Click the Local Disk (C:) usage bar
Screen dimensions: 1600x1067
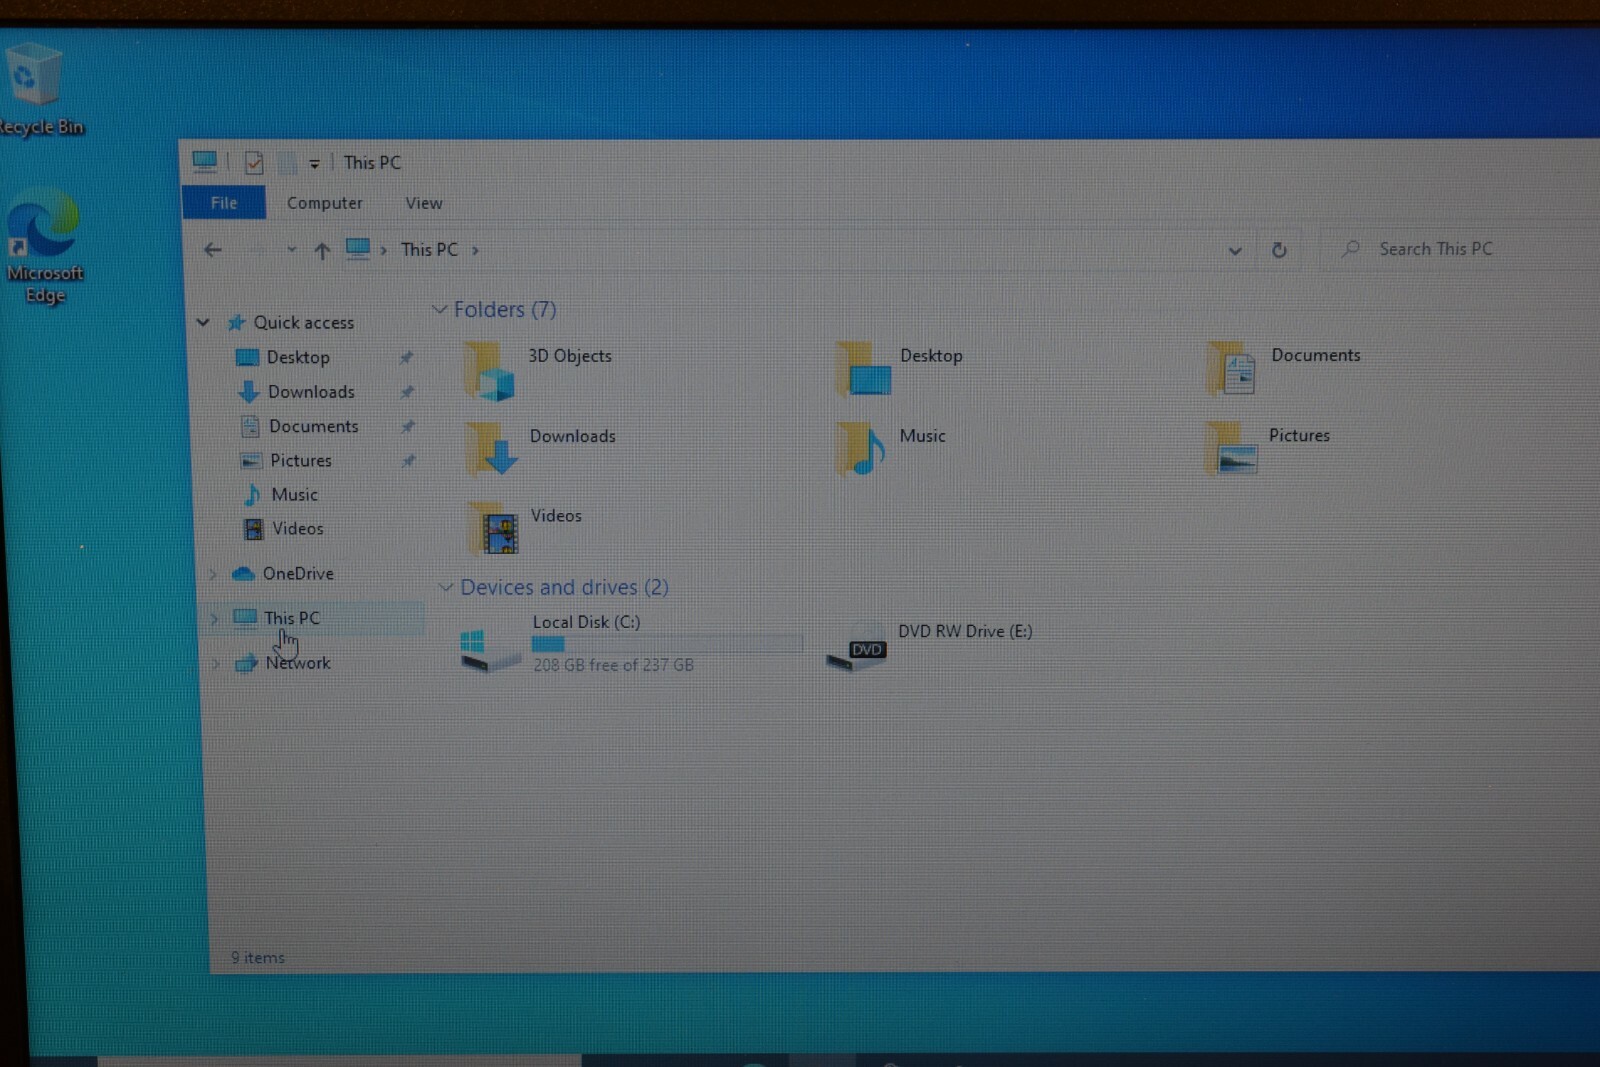(x=667, y=643)
